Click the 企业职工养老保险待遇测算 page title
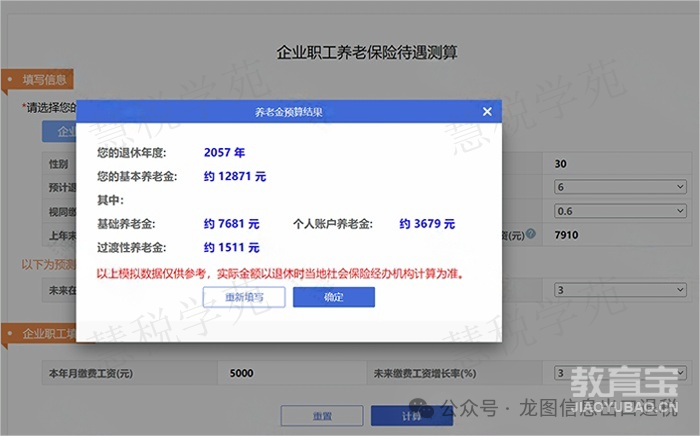This screenshot has height=436, width=700. pos(367,53)
